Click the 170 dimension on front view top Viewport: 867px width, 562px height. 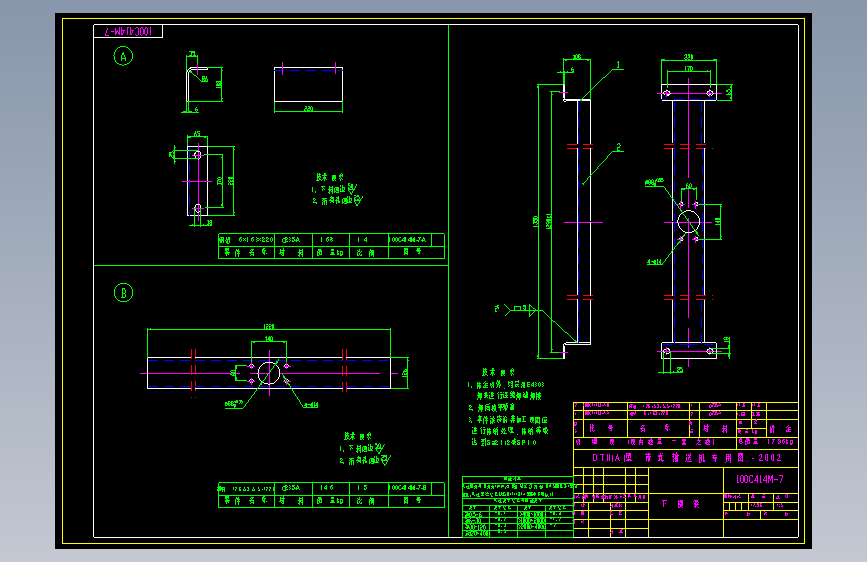coord(688,69)
